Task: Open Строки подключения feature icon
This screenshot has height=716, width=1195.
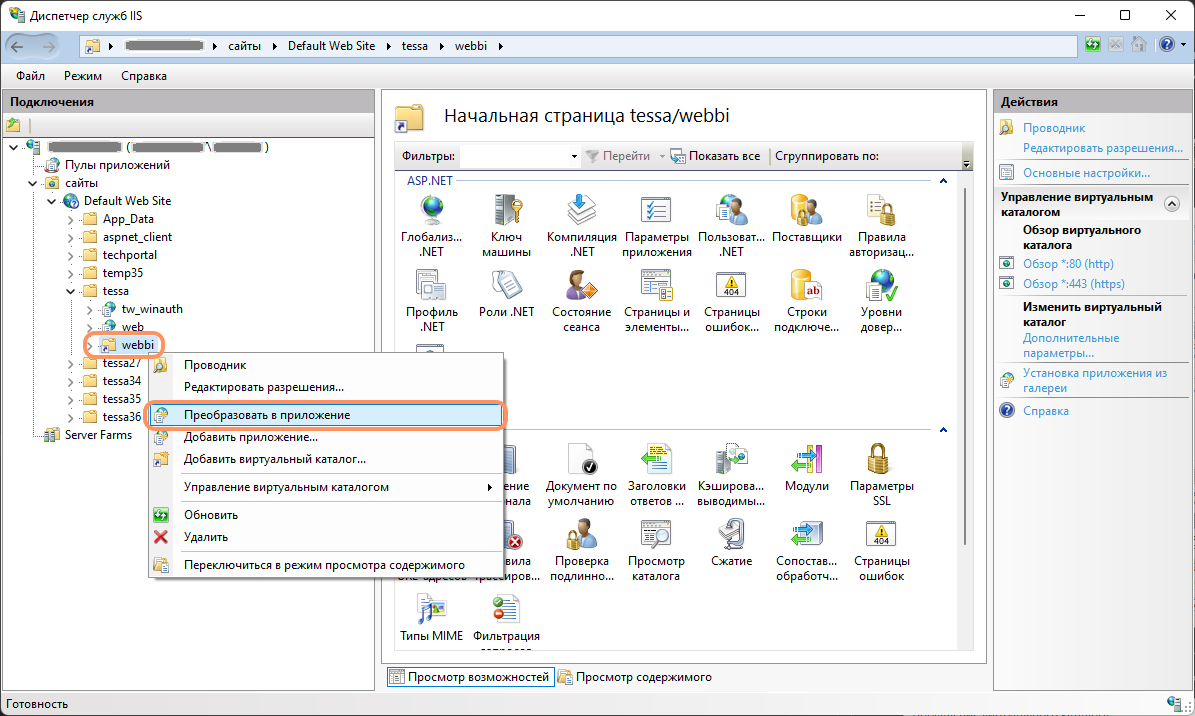Action: (x=806, y=289)
